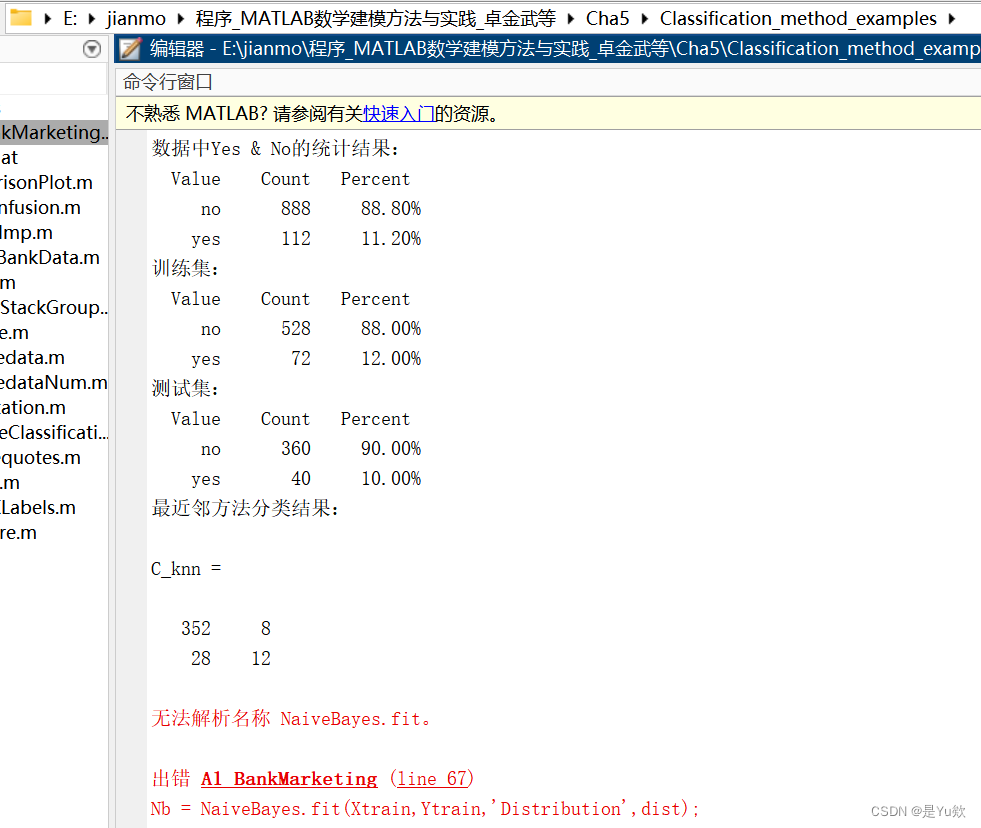Select Classification_method_examples in address path
The image size is (981, 828).
(798, 19)
